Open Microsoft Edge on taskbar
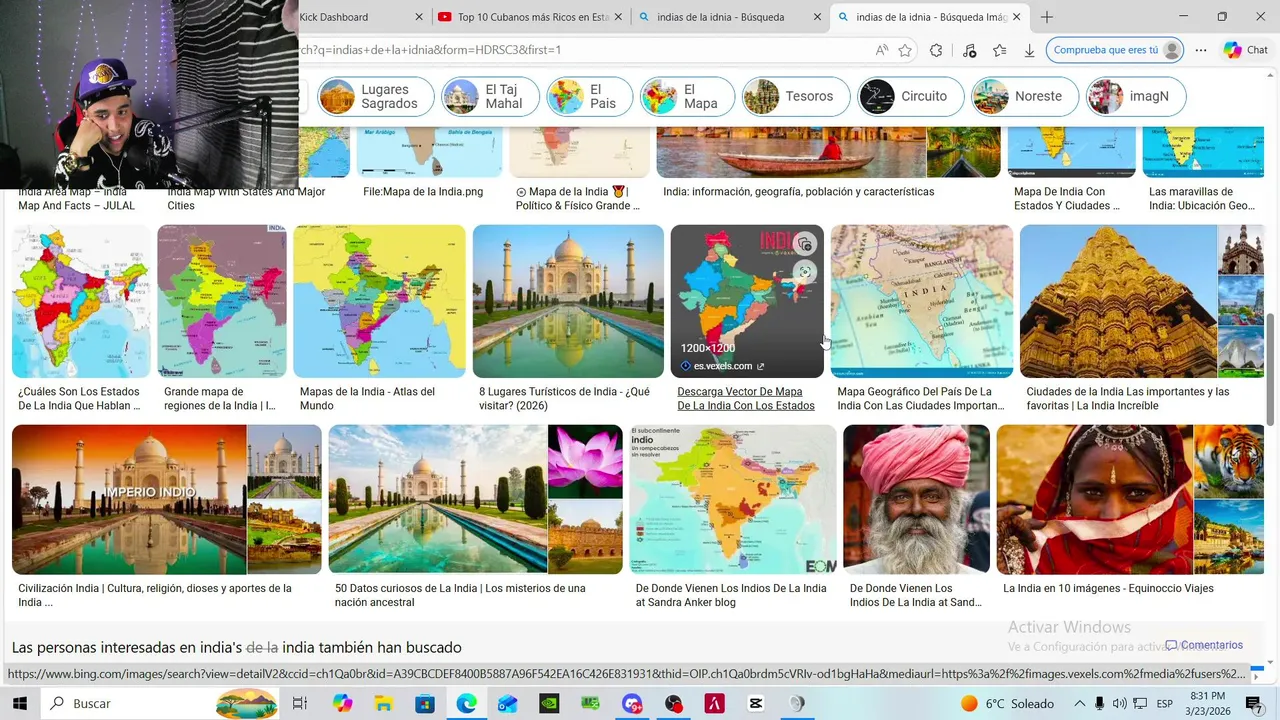Viewport: 1280px width, 720px height. pyautogui.click(x=466, y=703)
